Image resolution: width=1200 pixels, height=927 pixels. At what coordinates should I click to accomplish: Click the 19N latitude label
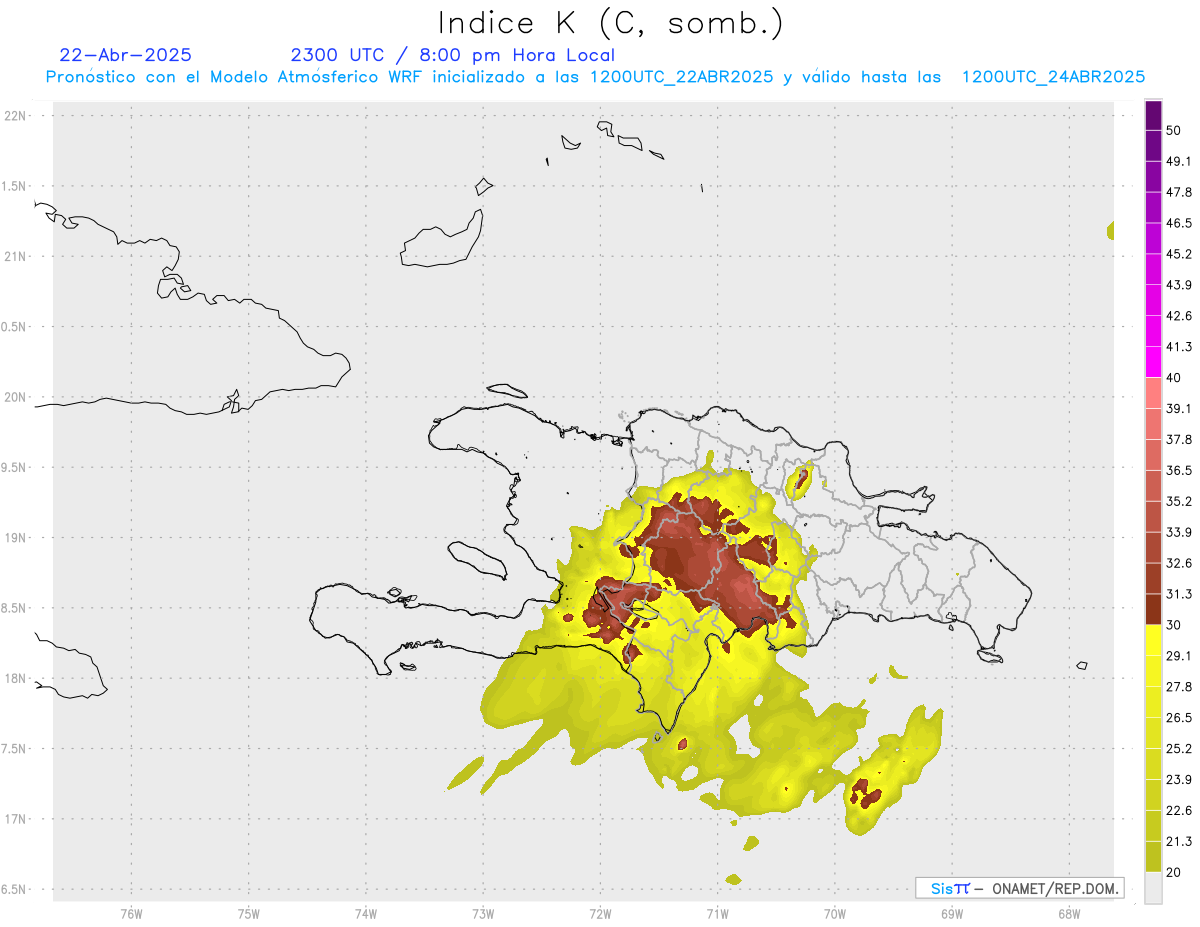click(x=16, y=538)
